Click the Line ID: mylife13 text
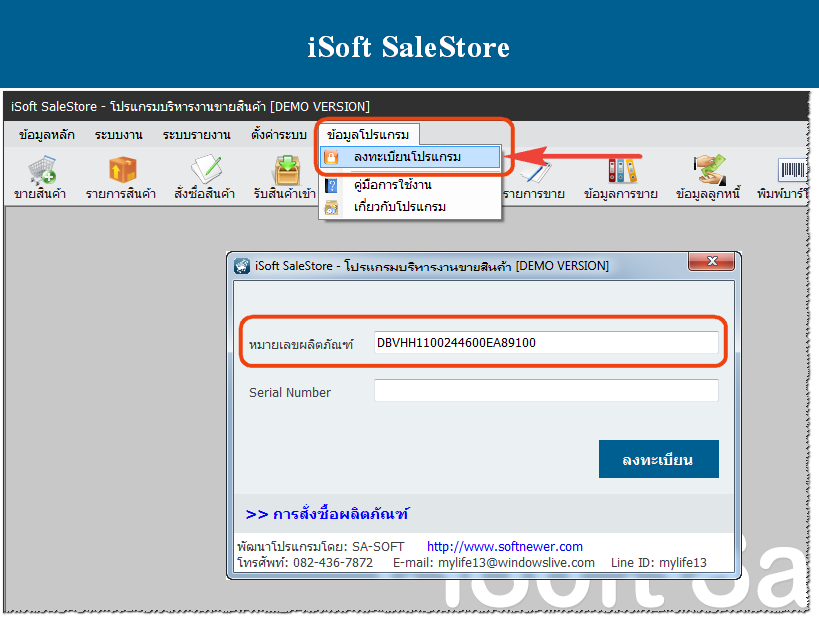The width and height of the screenshot is (819, 622). [659, 562]
